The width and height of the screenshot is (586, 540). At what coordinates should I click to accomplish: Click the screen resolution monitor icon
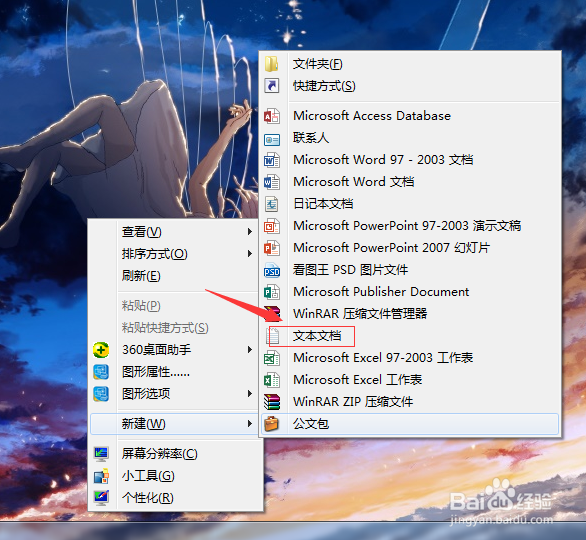click(101, 454)
